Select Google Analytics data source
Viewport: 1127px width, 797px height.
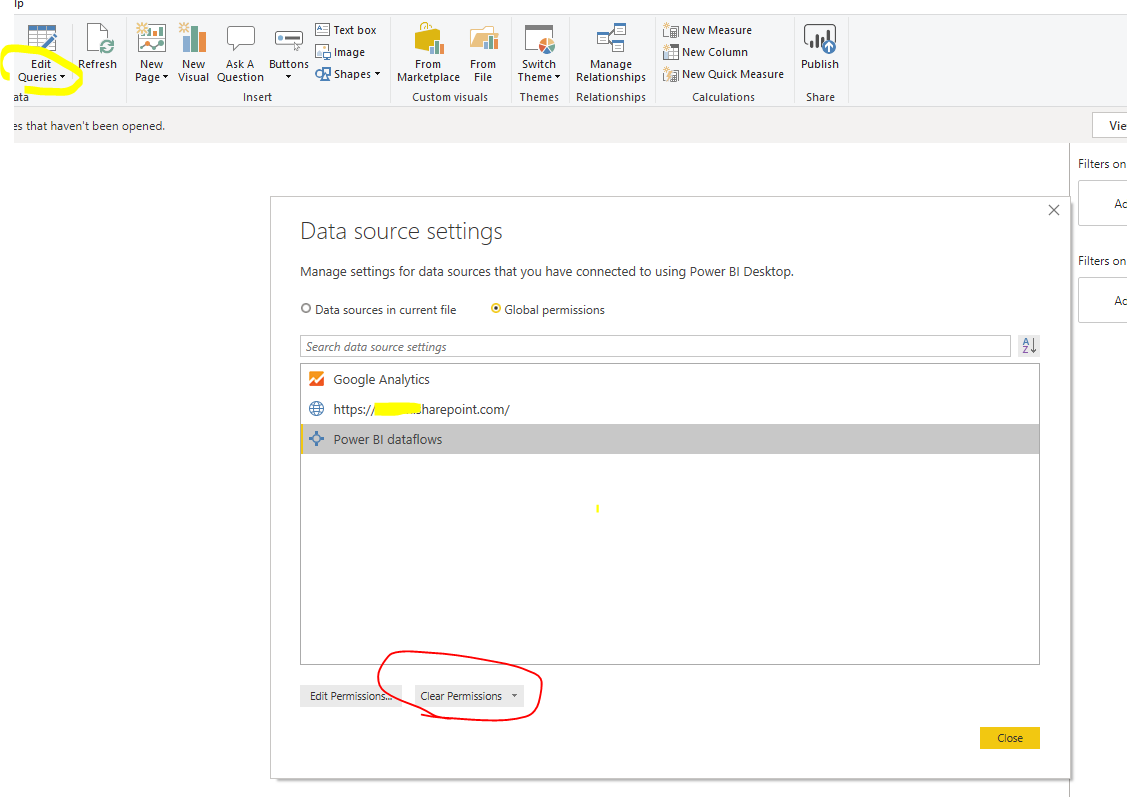coord(670,379)
